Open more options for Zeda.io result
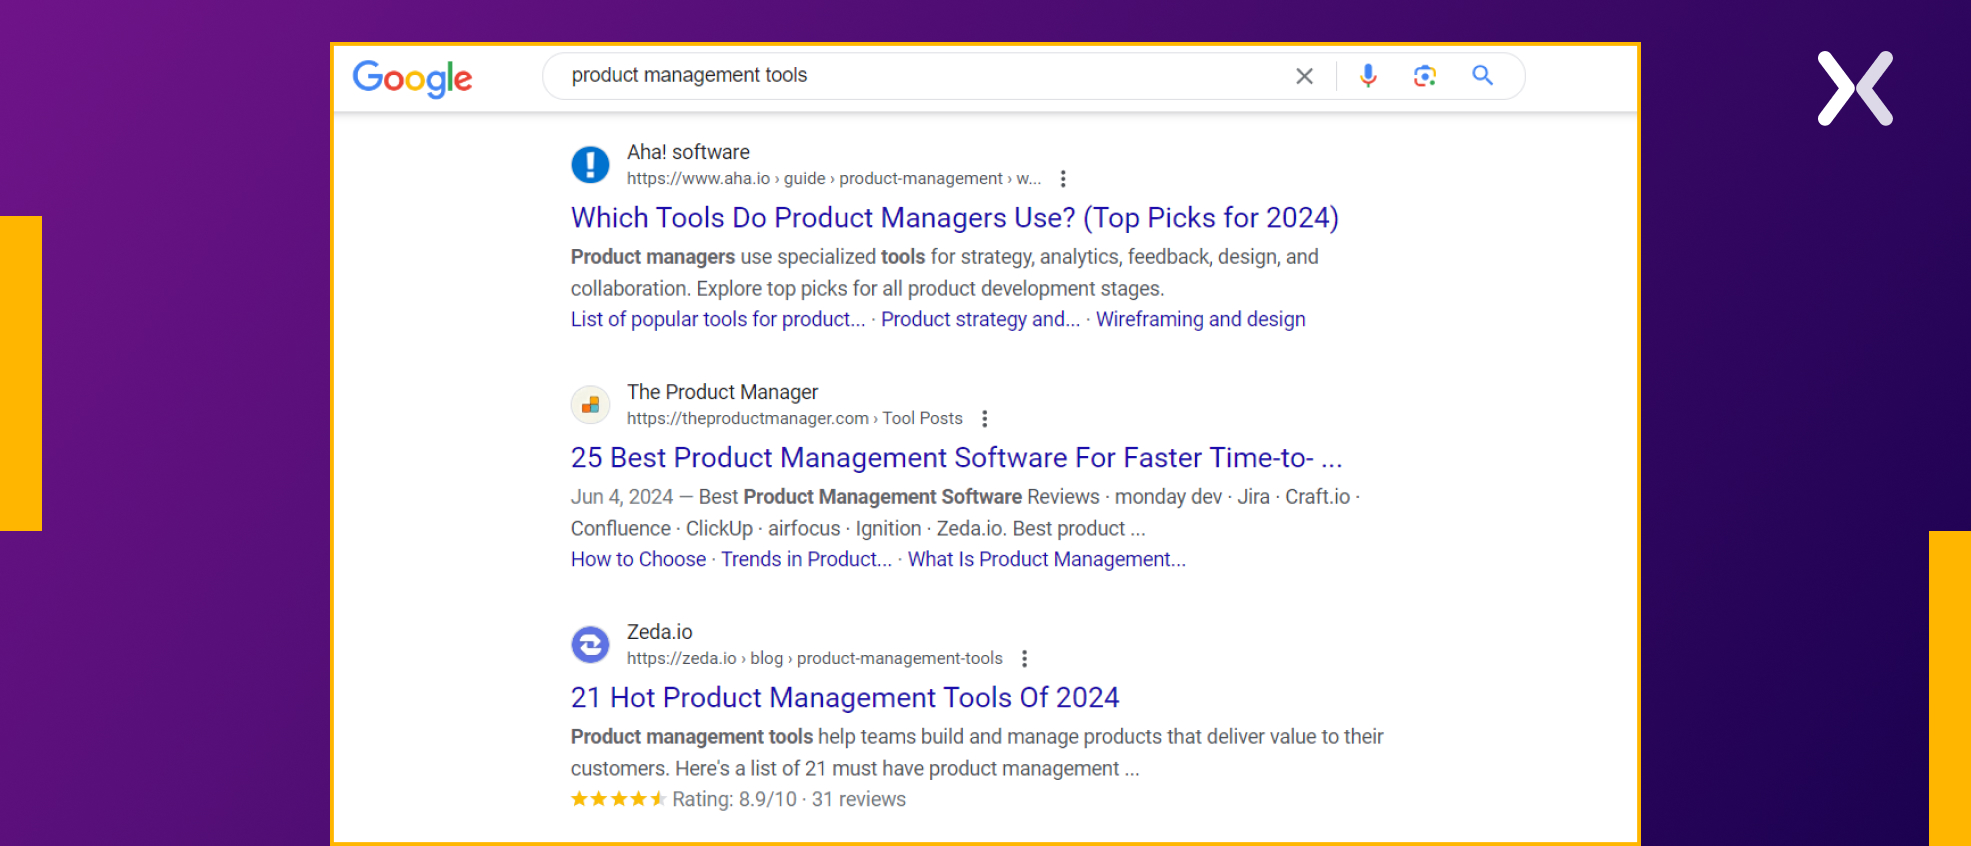The image size is (1971, 846). [x=1024, y=659]
